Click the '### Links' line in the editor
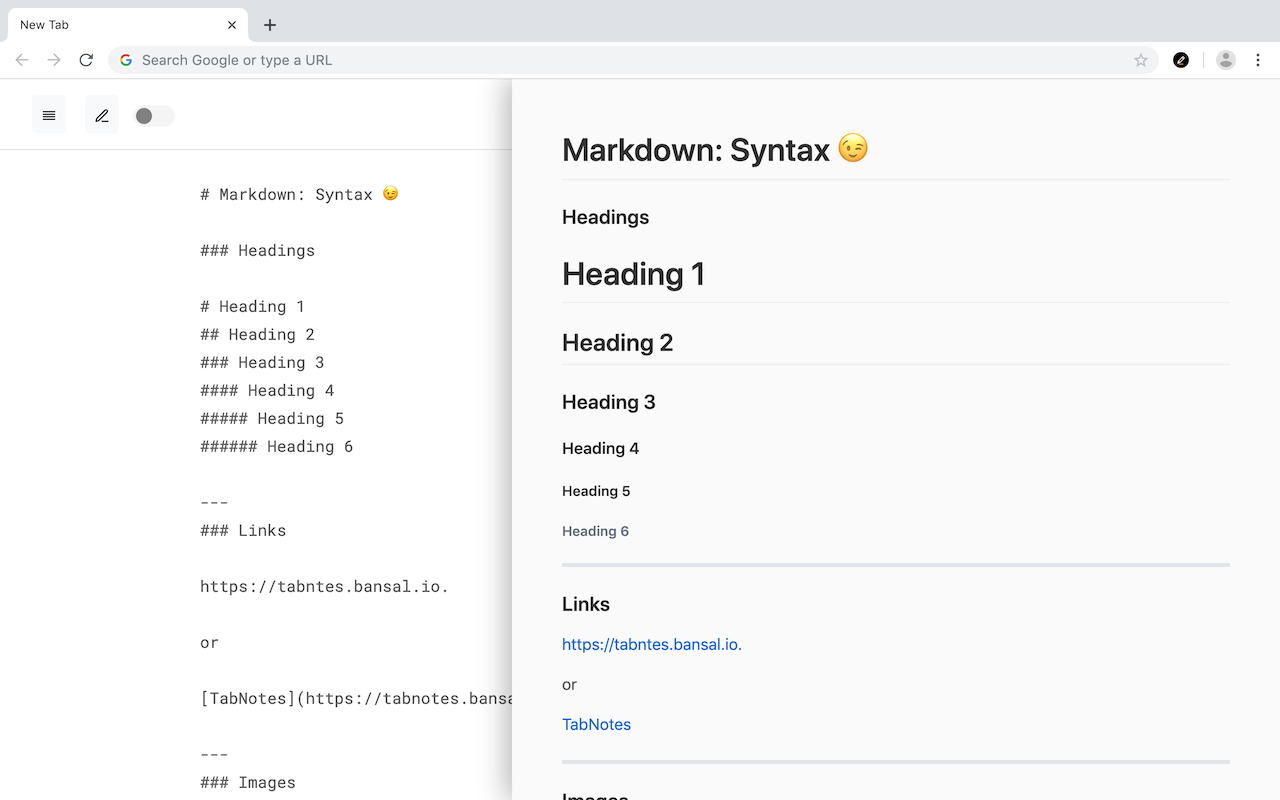 tap(243, 530)
